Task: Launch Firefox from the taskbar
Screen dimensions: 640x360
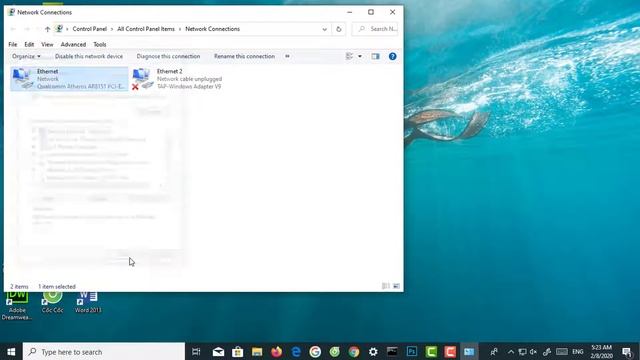Action: [276, 352]
